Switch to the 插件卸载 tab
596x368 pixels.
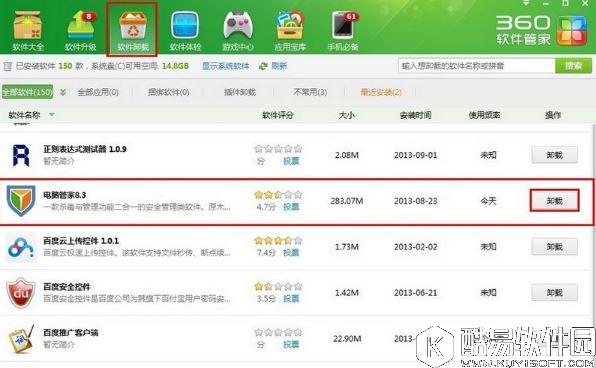(239, 92)
